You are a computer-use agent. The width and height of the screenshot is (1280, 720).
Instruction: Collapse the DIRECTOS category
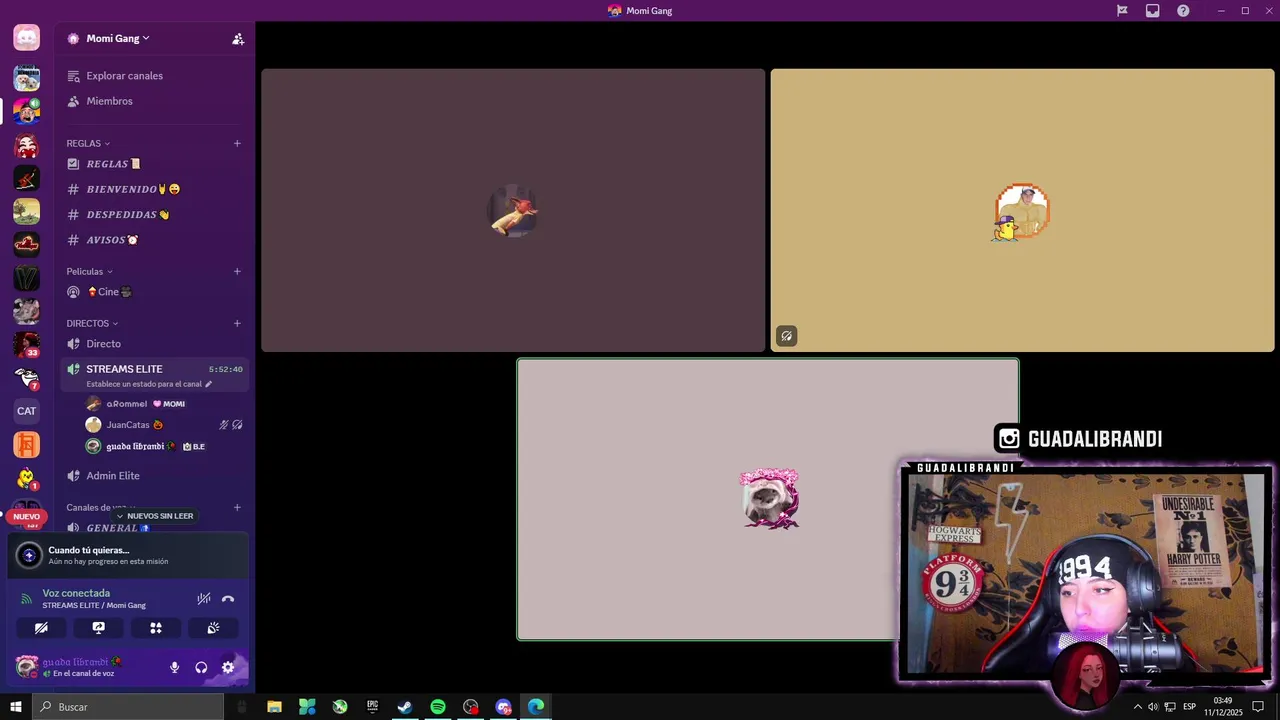[92, 323]
